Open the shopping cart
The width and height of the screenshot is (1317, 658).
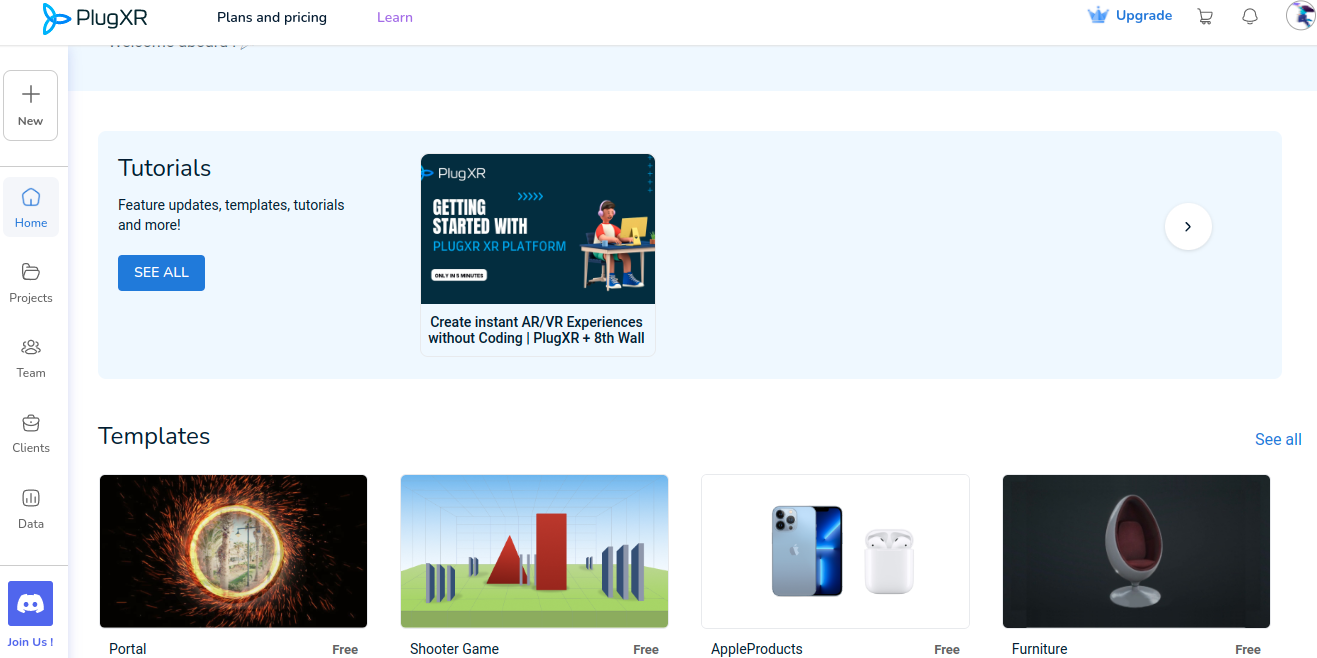point(1205,16)
